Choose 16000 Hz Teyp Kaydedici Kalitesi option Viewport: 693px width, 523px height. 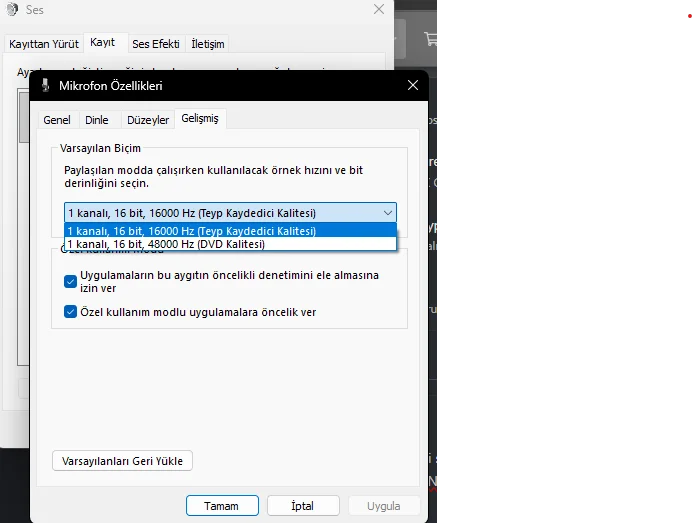[x=230, y=230]
